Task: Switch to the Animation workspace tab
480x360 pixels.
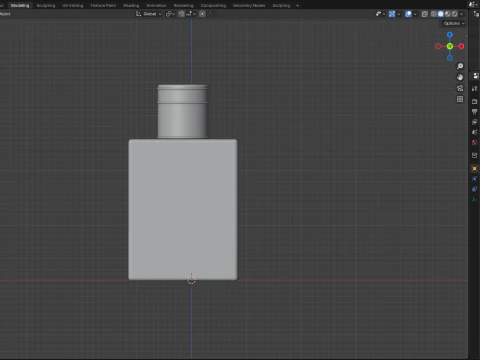Action: (x=156, y=5)
